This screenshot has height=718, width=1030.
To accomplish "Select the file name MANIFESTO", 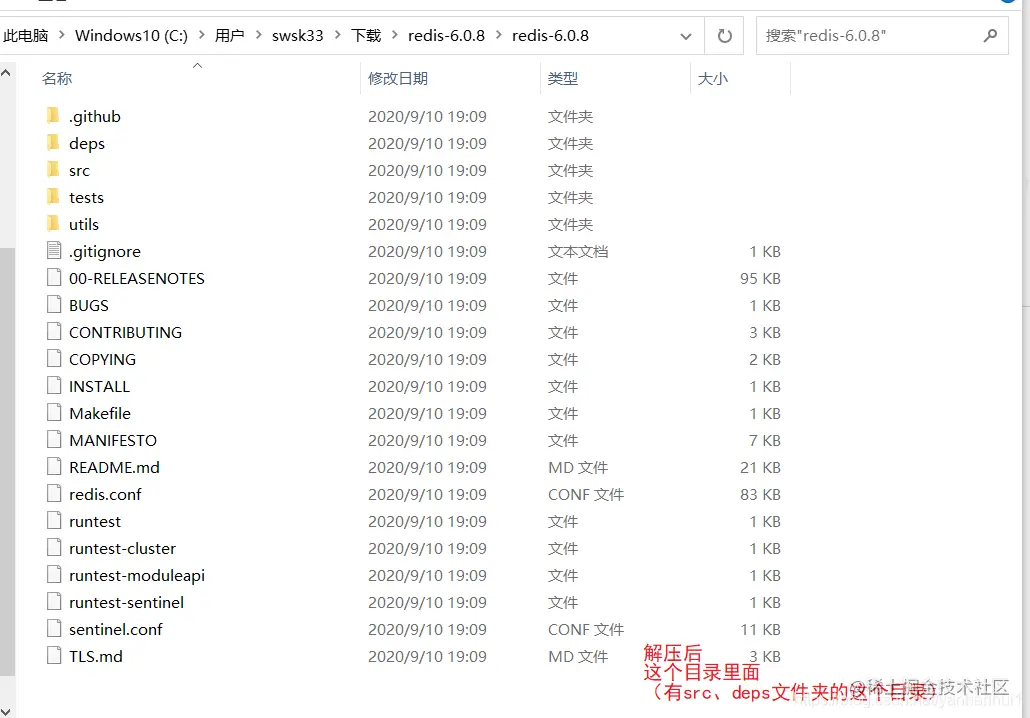I will (113, 440).
